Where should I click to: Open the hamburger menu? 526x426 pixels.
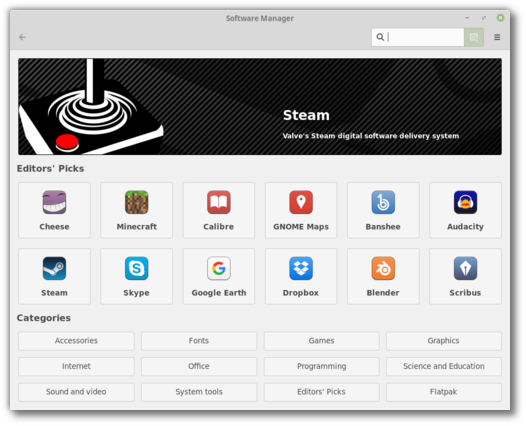[x=497, y=37]
